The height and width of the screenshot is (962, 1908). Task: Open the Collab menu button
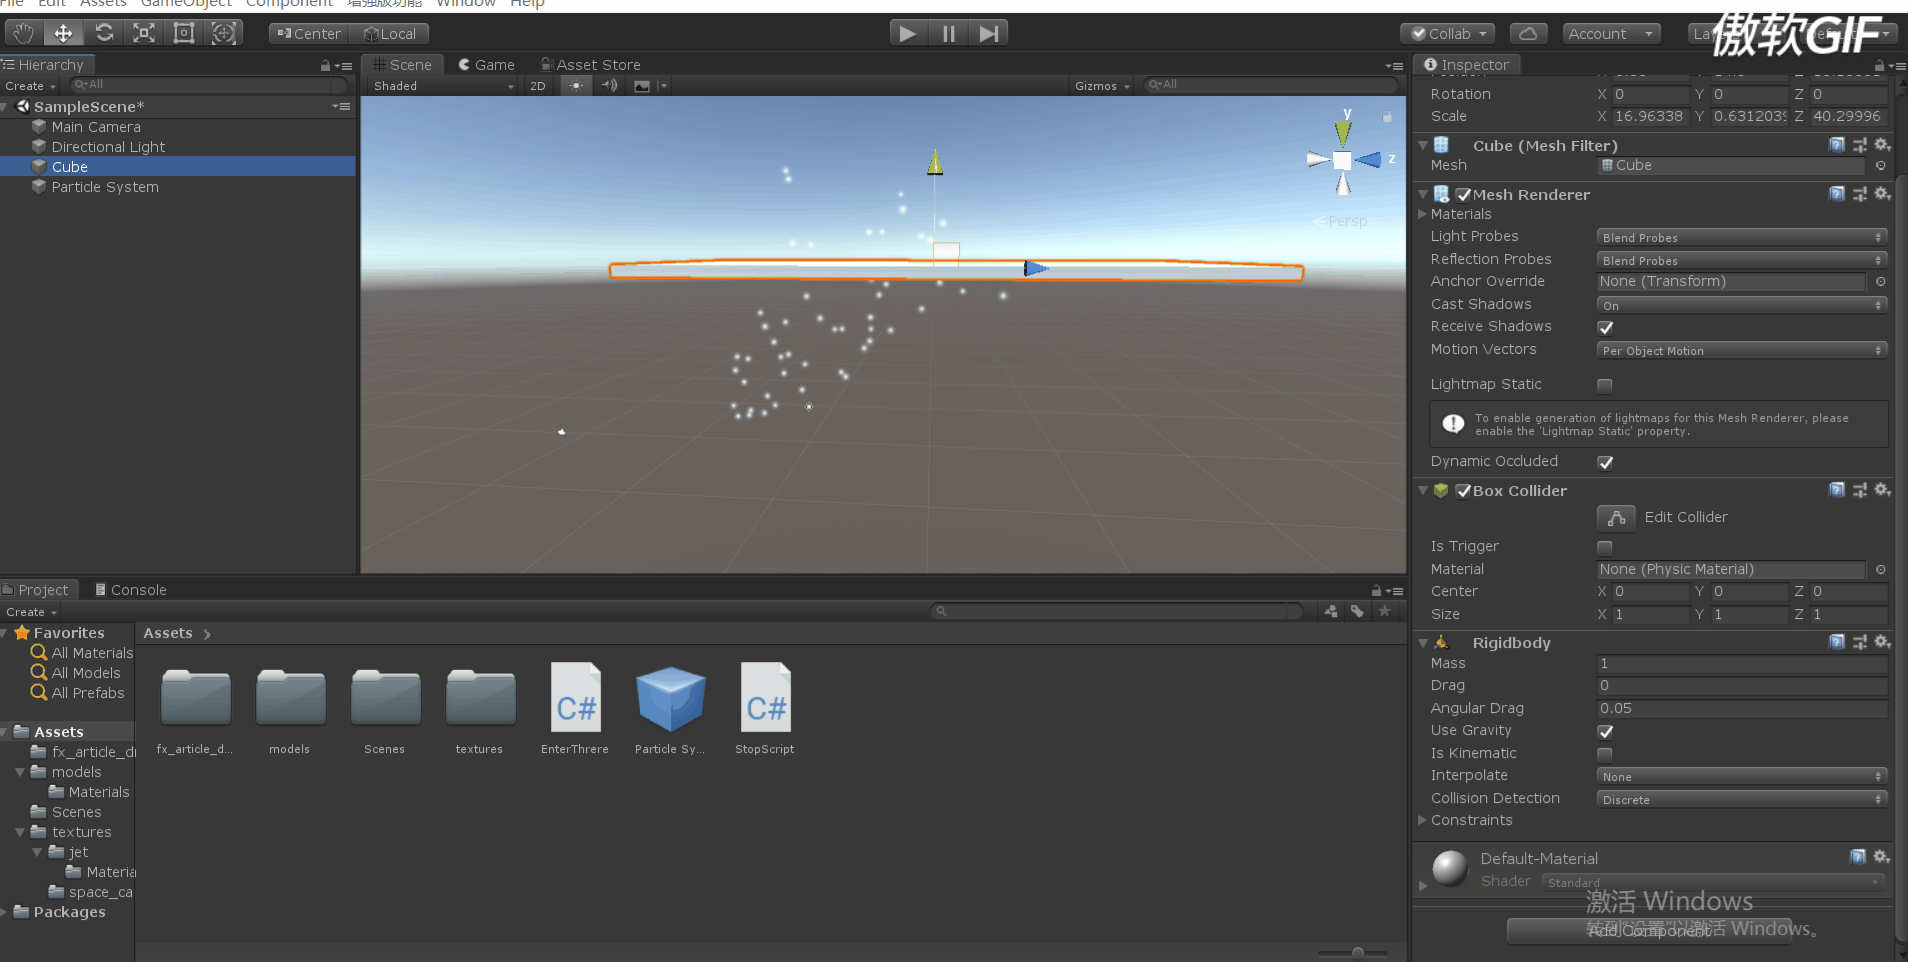point(1448,33)
